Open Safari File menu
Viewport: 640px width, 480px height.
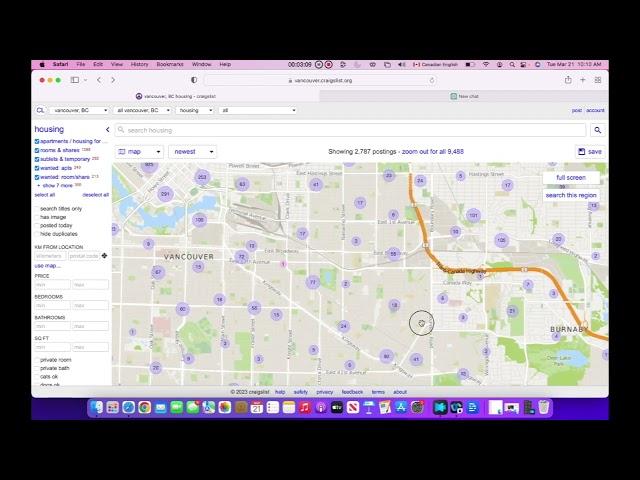[80, 64]
